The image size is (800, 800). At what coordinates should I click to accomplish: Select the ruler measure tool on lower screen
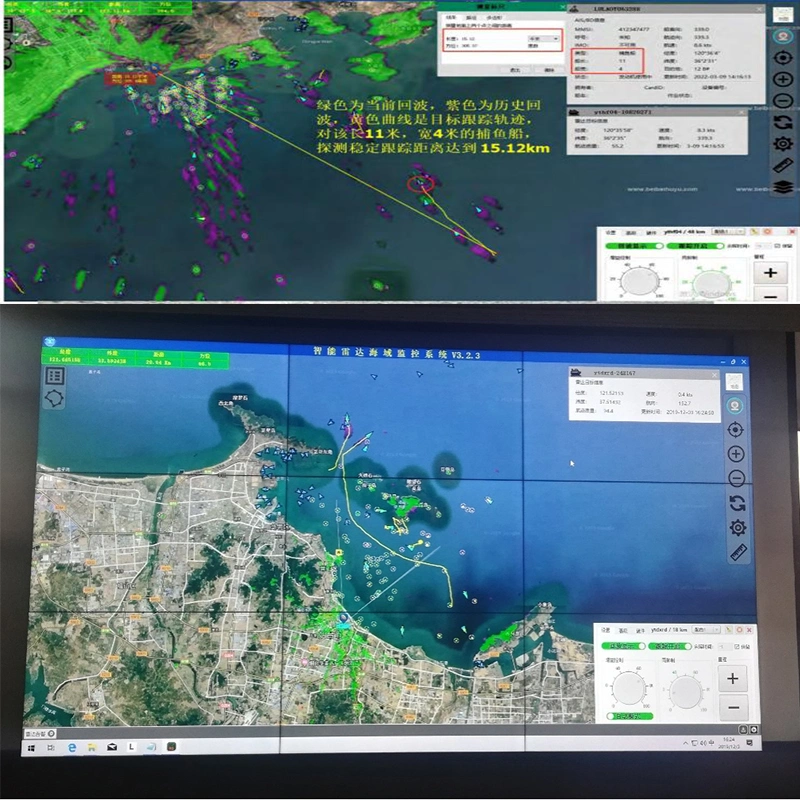738,552
